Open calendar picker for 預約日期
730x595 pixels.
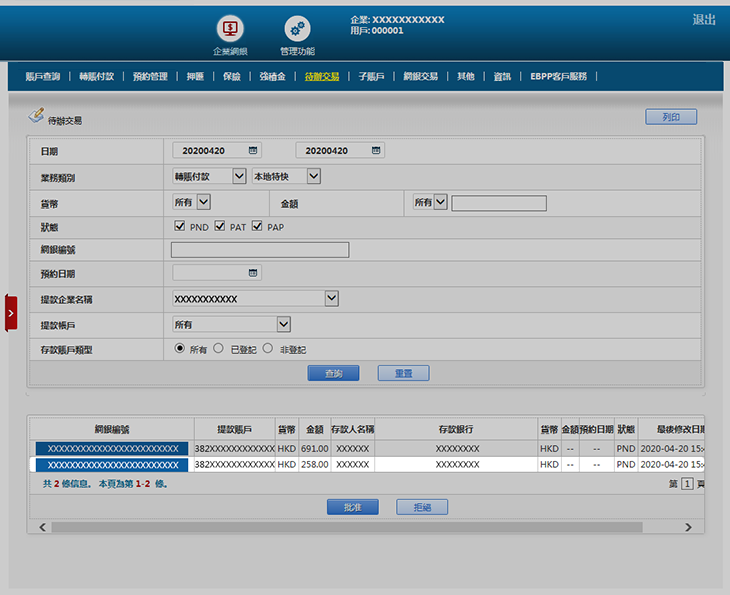[x=253, y=272]
